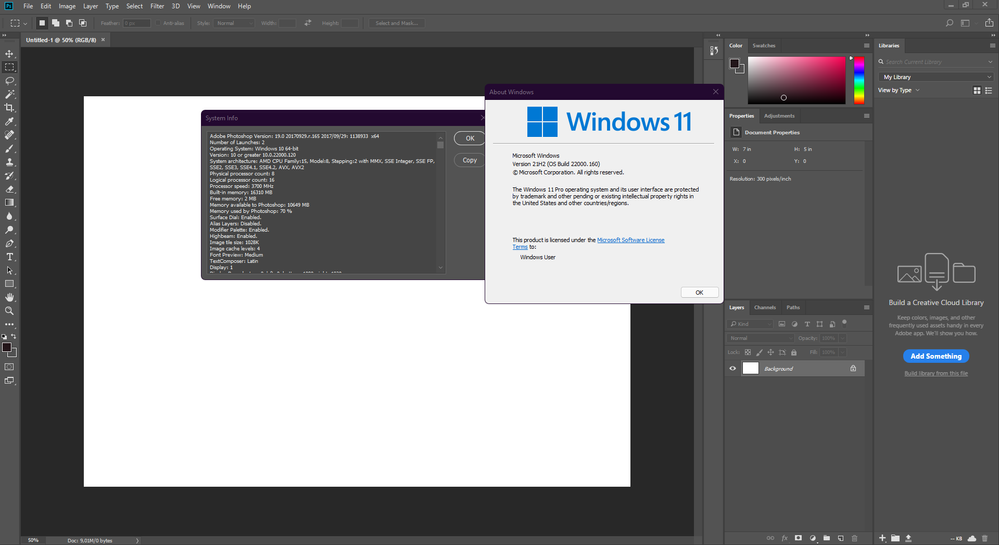Select the Eyedropper tool
The width and height of the screenshot is (999, 545).
click(x=10, y=121)
